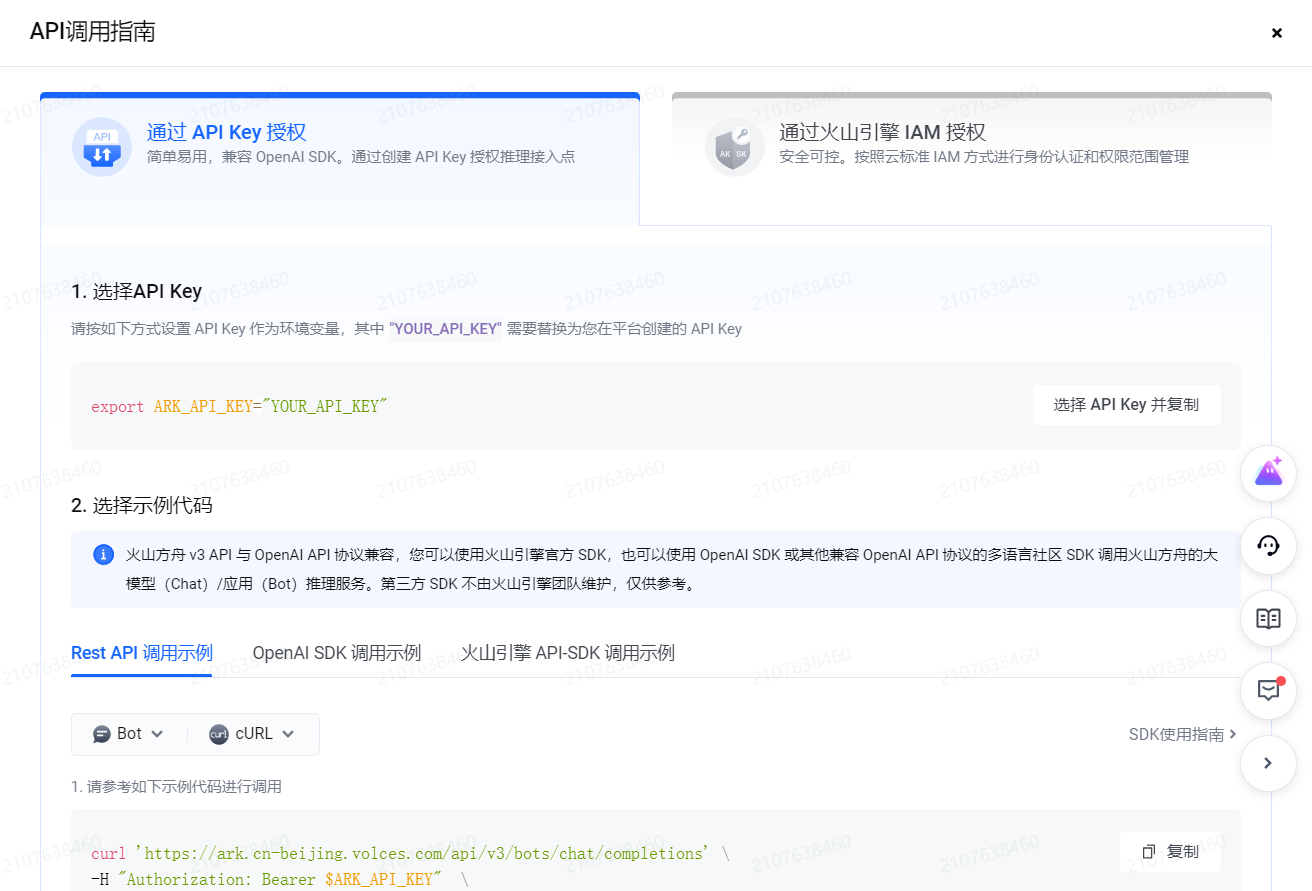The width and height of the screenshot is (1312, 891).
Task: Switch to OpenAI SDK 调用示例 tab
Action: tap(337, 653)
